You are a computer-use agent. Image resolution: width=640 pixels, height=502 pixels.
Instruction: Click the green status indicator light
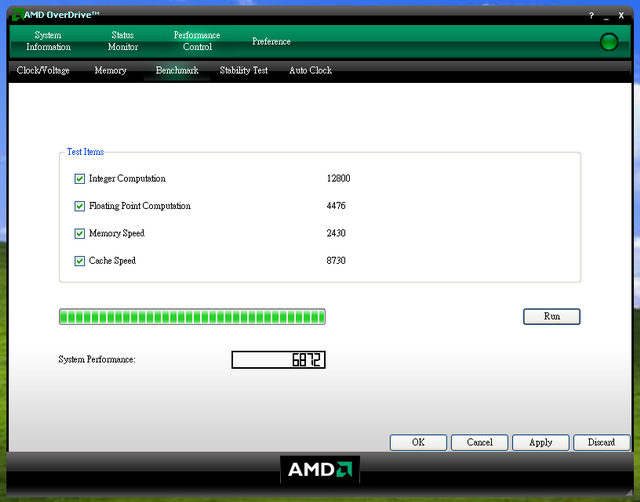click(609, 42)
